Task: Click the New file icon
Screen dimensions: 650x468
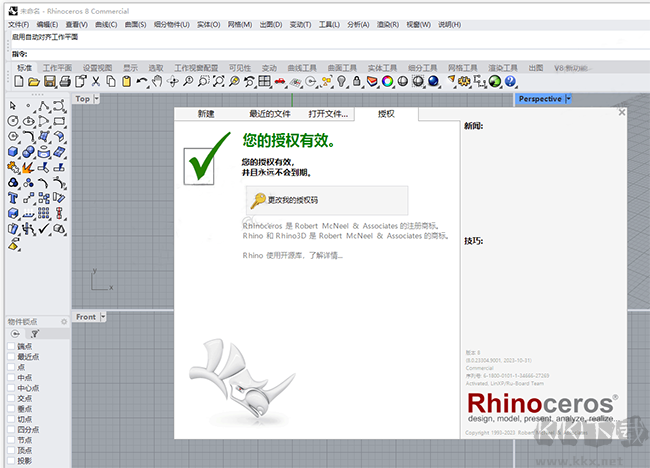Action: pos(18,81)
